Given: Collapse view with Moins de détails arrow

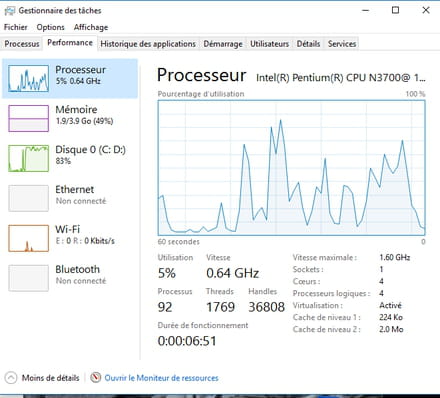Looking at the screenshot, I should (x=11, y=378).
